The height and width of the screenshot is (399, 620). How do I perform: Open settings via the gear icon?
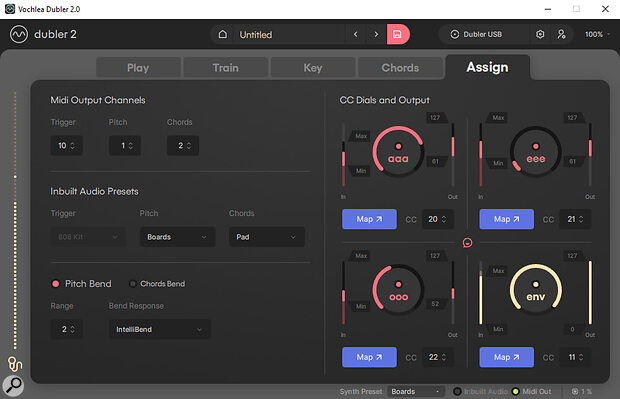click(x=540, y=34)
